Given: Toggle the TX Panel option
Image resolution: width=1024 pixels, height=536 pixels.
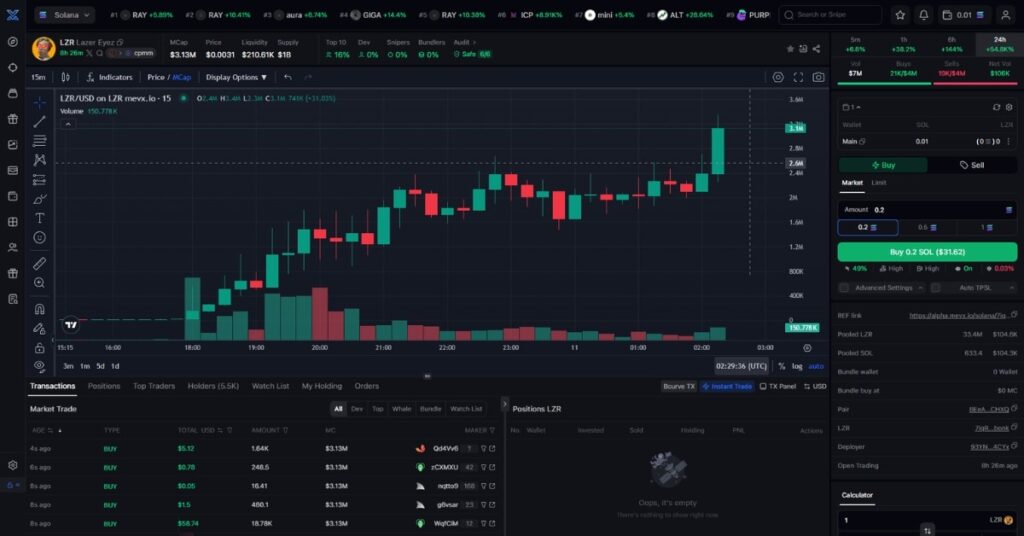Looking at the screenshot, I should coord(777,386).
